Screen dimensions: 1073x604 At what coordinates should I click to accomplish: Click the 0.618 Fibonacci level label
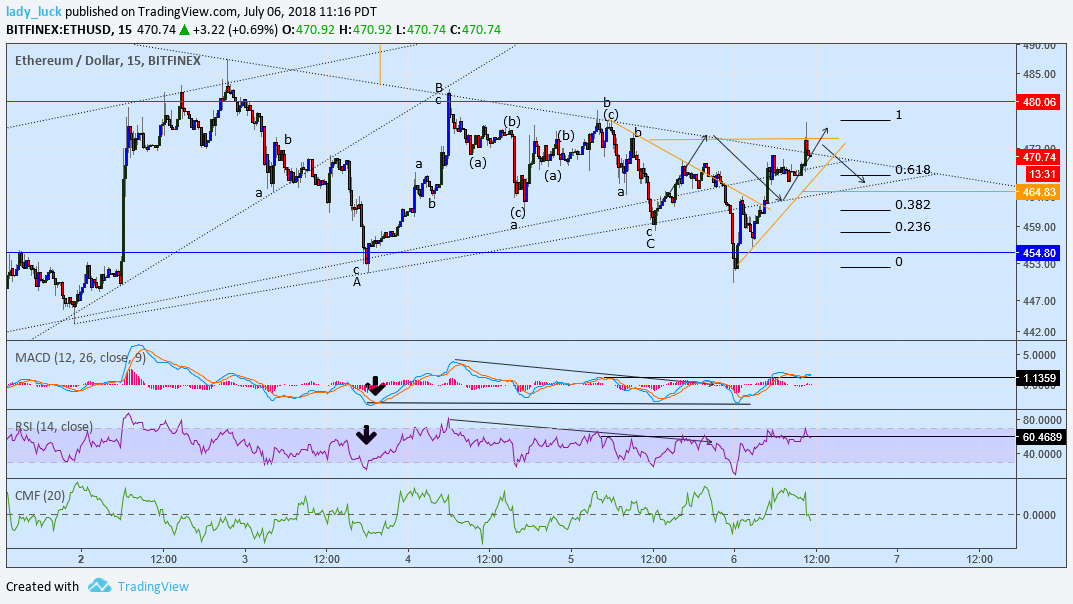(913, 170)
